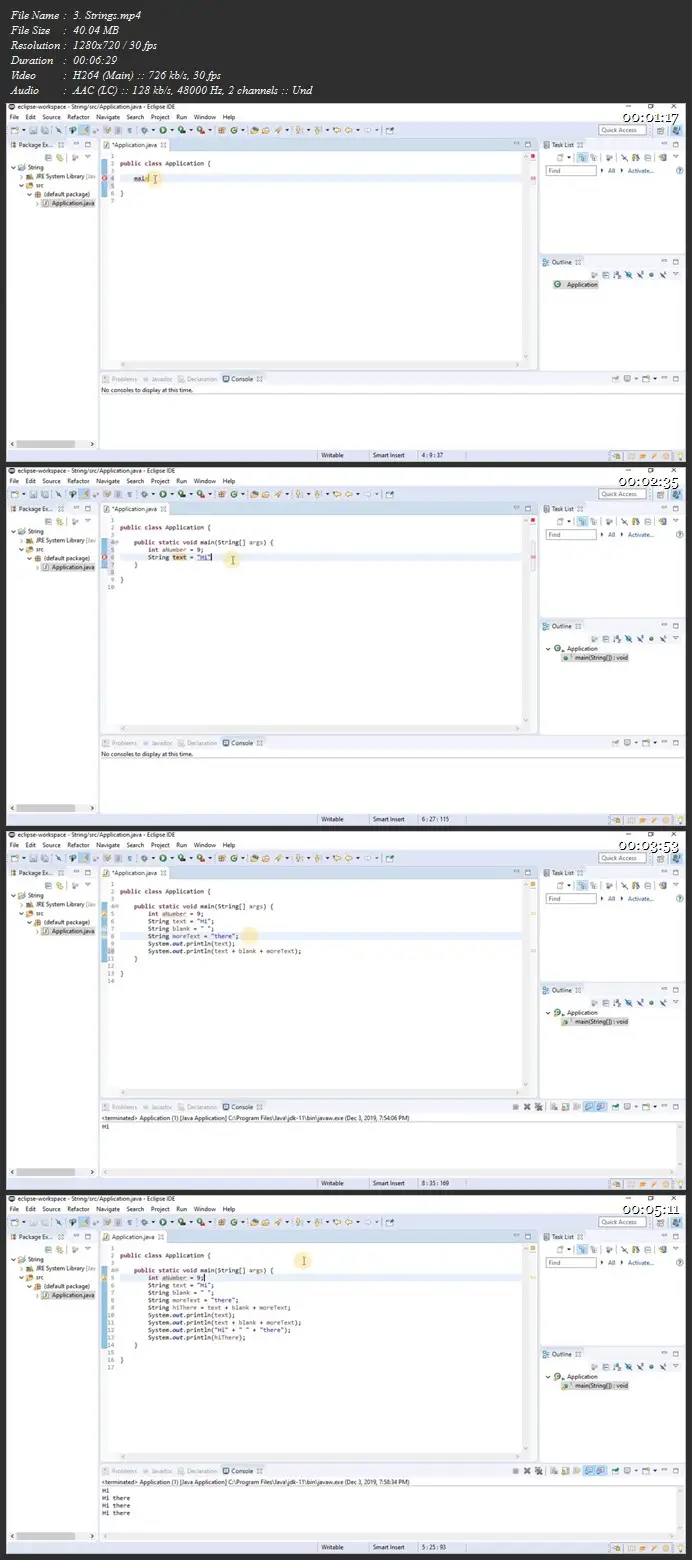Collapse src folder in 00:03:53 frame tree
This screenshot has width=692, height=1560.
pos(21,913)
